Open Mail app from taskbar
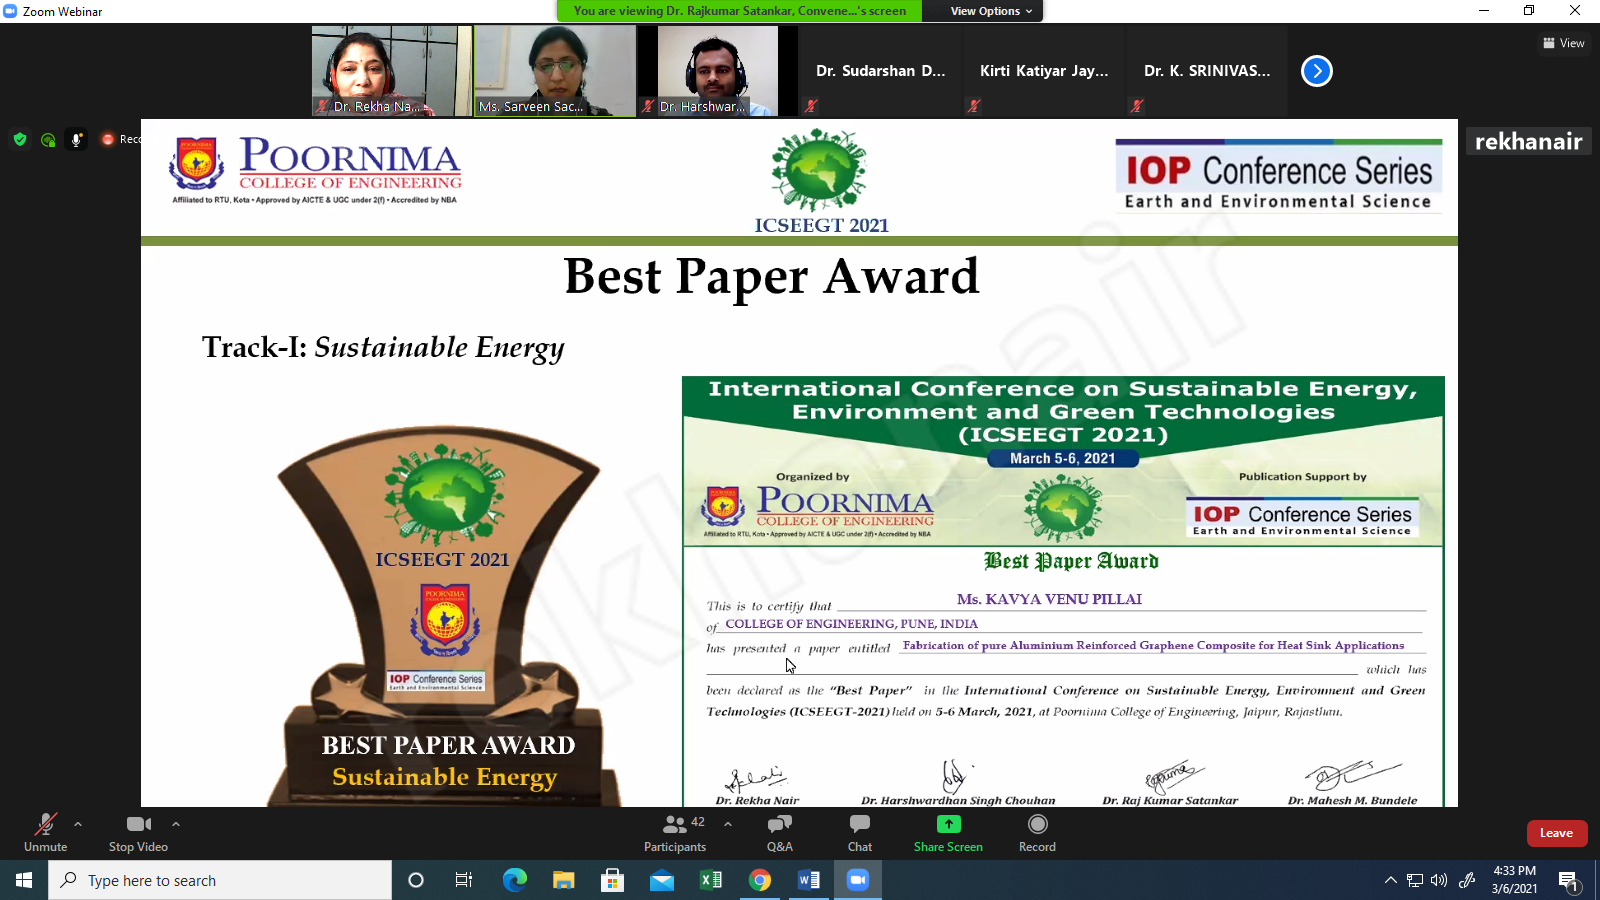Image resolution: width=1600 pixels, height=900 pixels. 661,880
